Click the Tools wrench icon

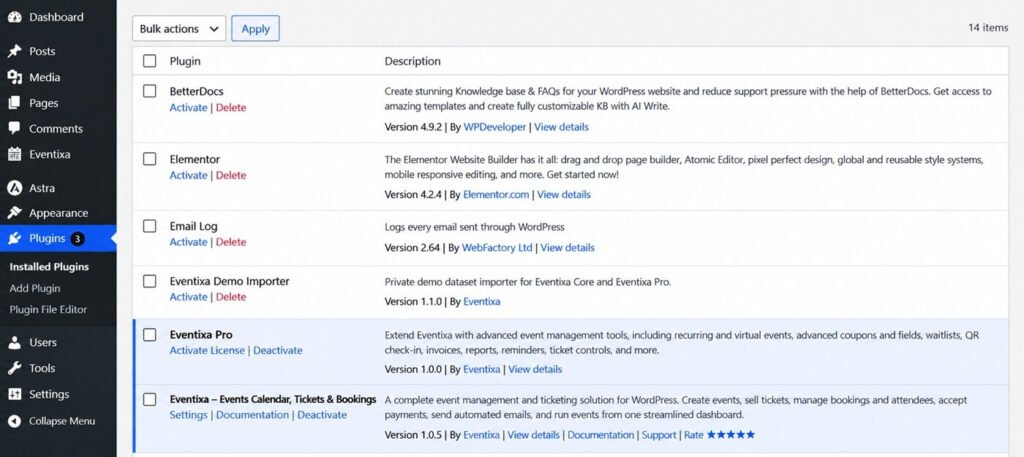point(14,368)
